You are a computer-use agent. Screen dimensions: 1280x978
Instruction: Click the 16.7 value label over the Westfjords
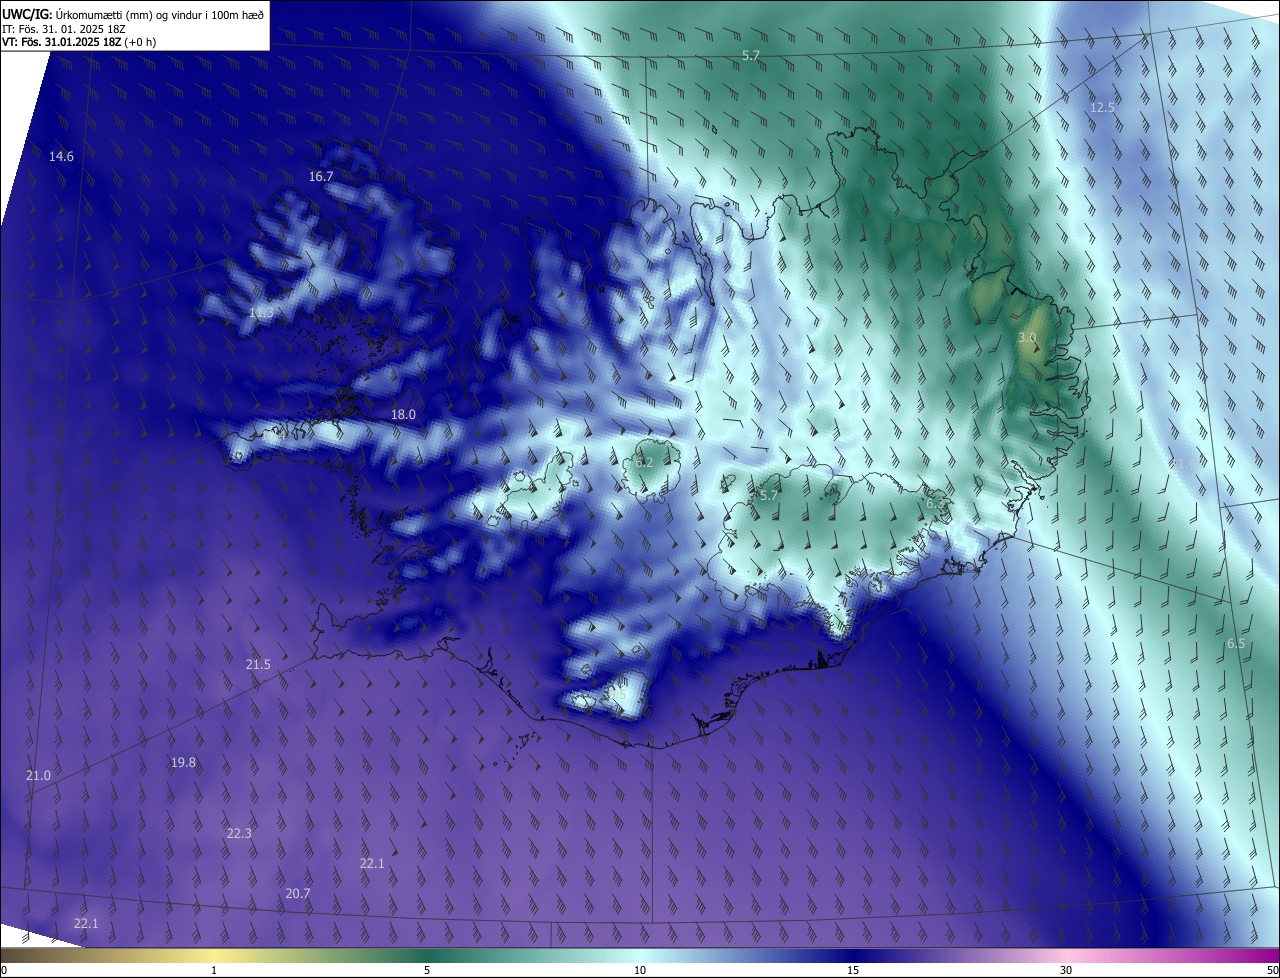click(321, 176)
